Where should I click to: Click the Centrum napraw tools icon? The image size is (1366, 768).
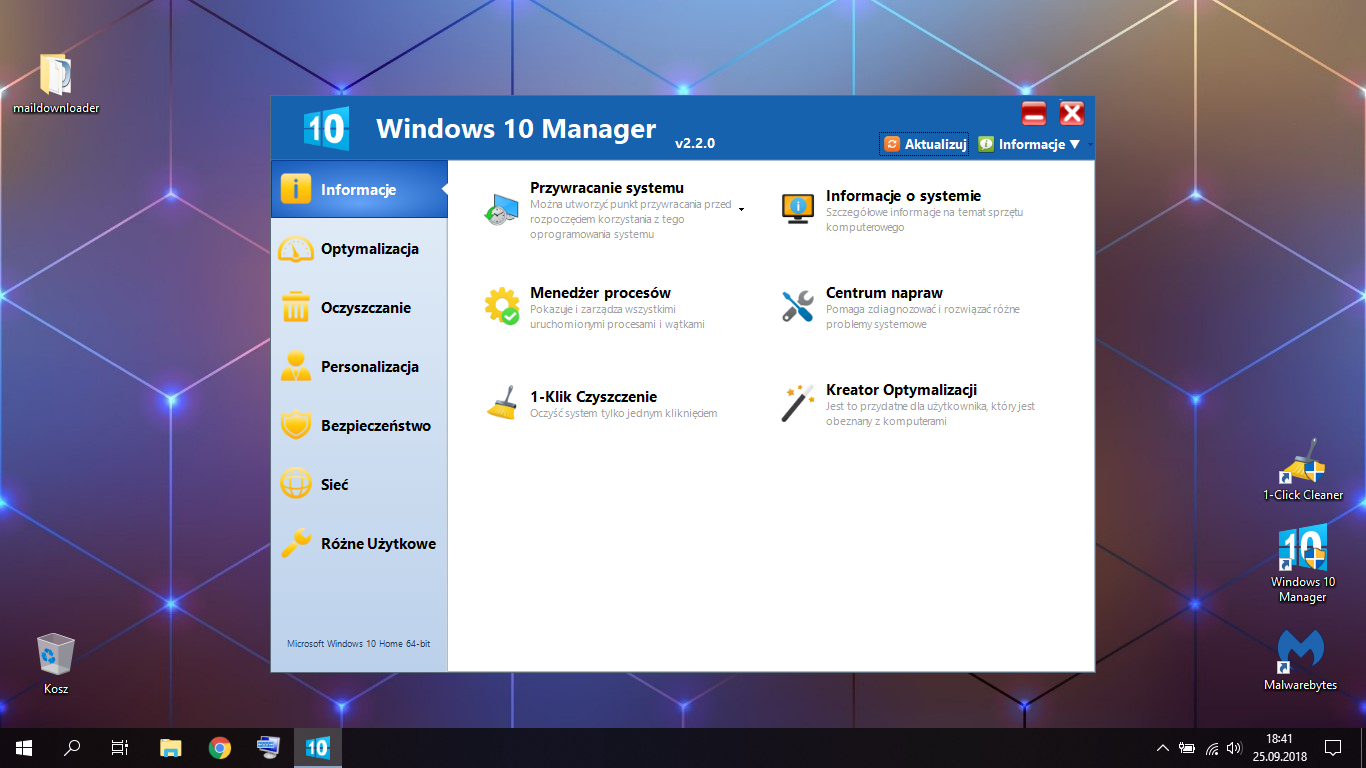coord(797,306)
